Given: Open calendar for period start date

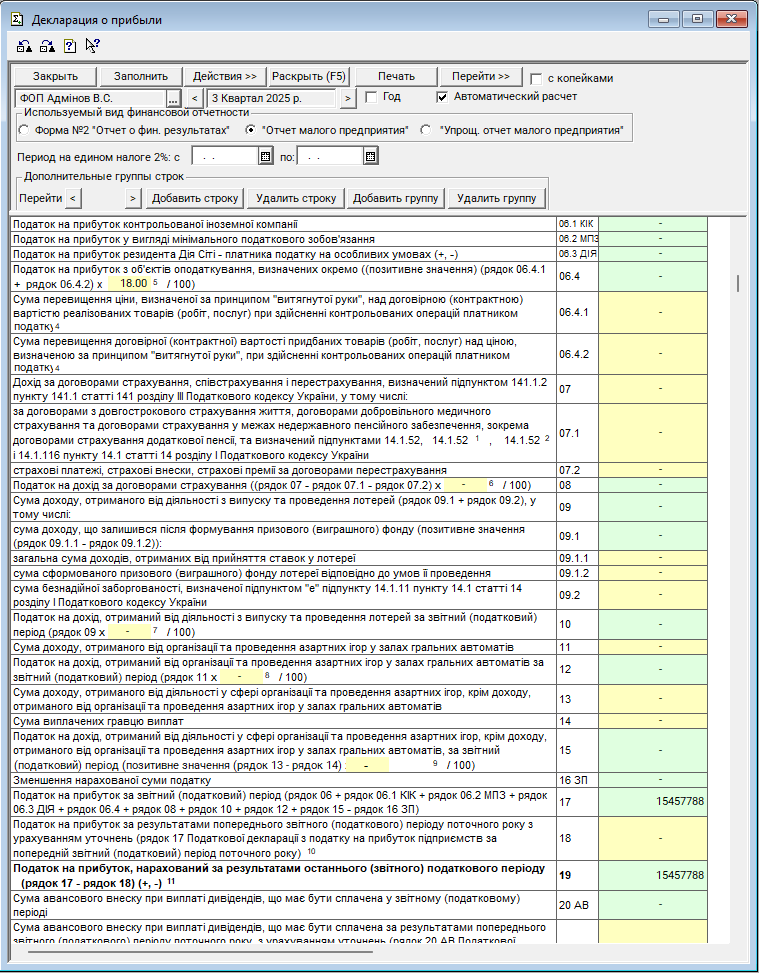Looking at the screenshot, I should pyautogui.click(x=265, y=157).
